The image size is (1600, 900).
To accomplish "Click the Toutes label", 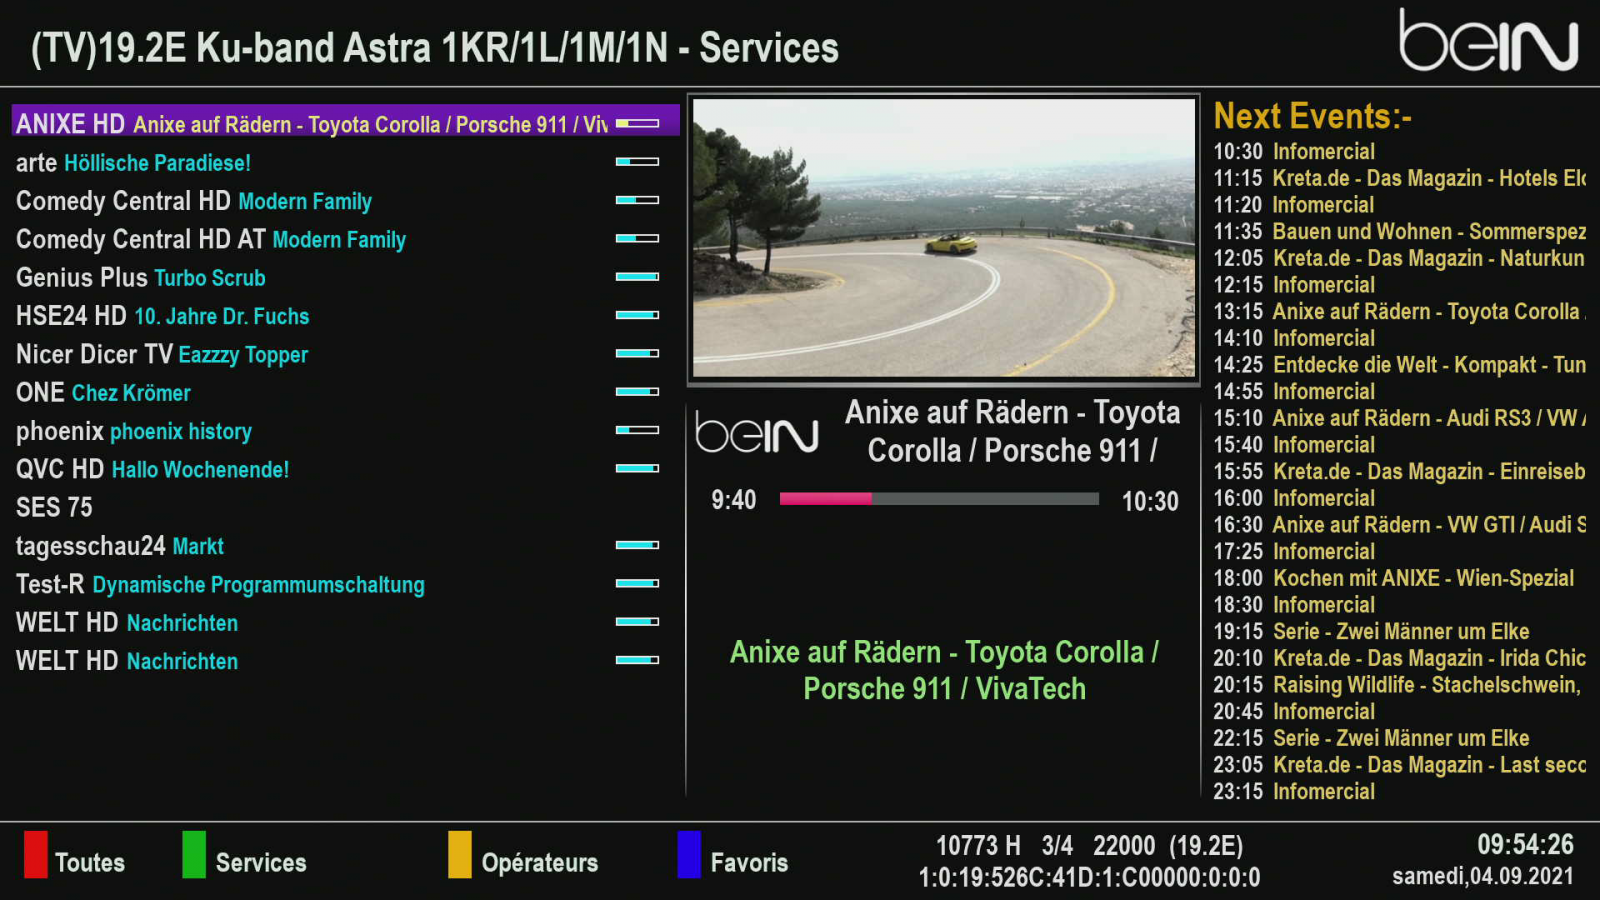I will tap(90, 862).
